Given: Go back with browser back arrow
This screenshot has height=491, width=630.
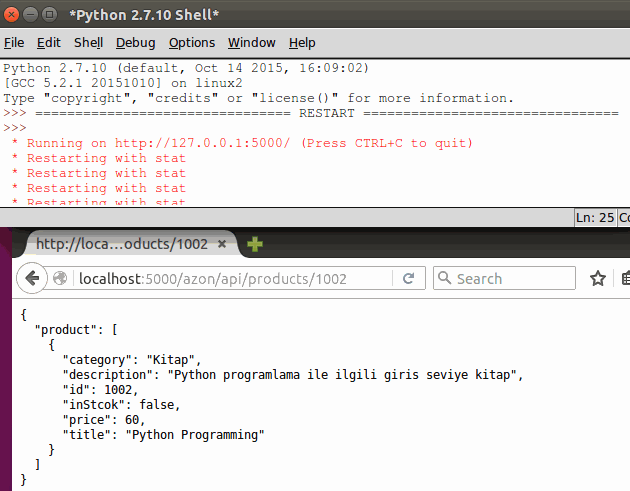Looking at the screenshot, I should tap(32, 278).
